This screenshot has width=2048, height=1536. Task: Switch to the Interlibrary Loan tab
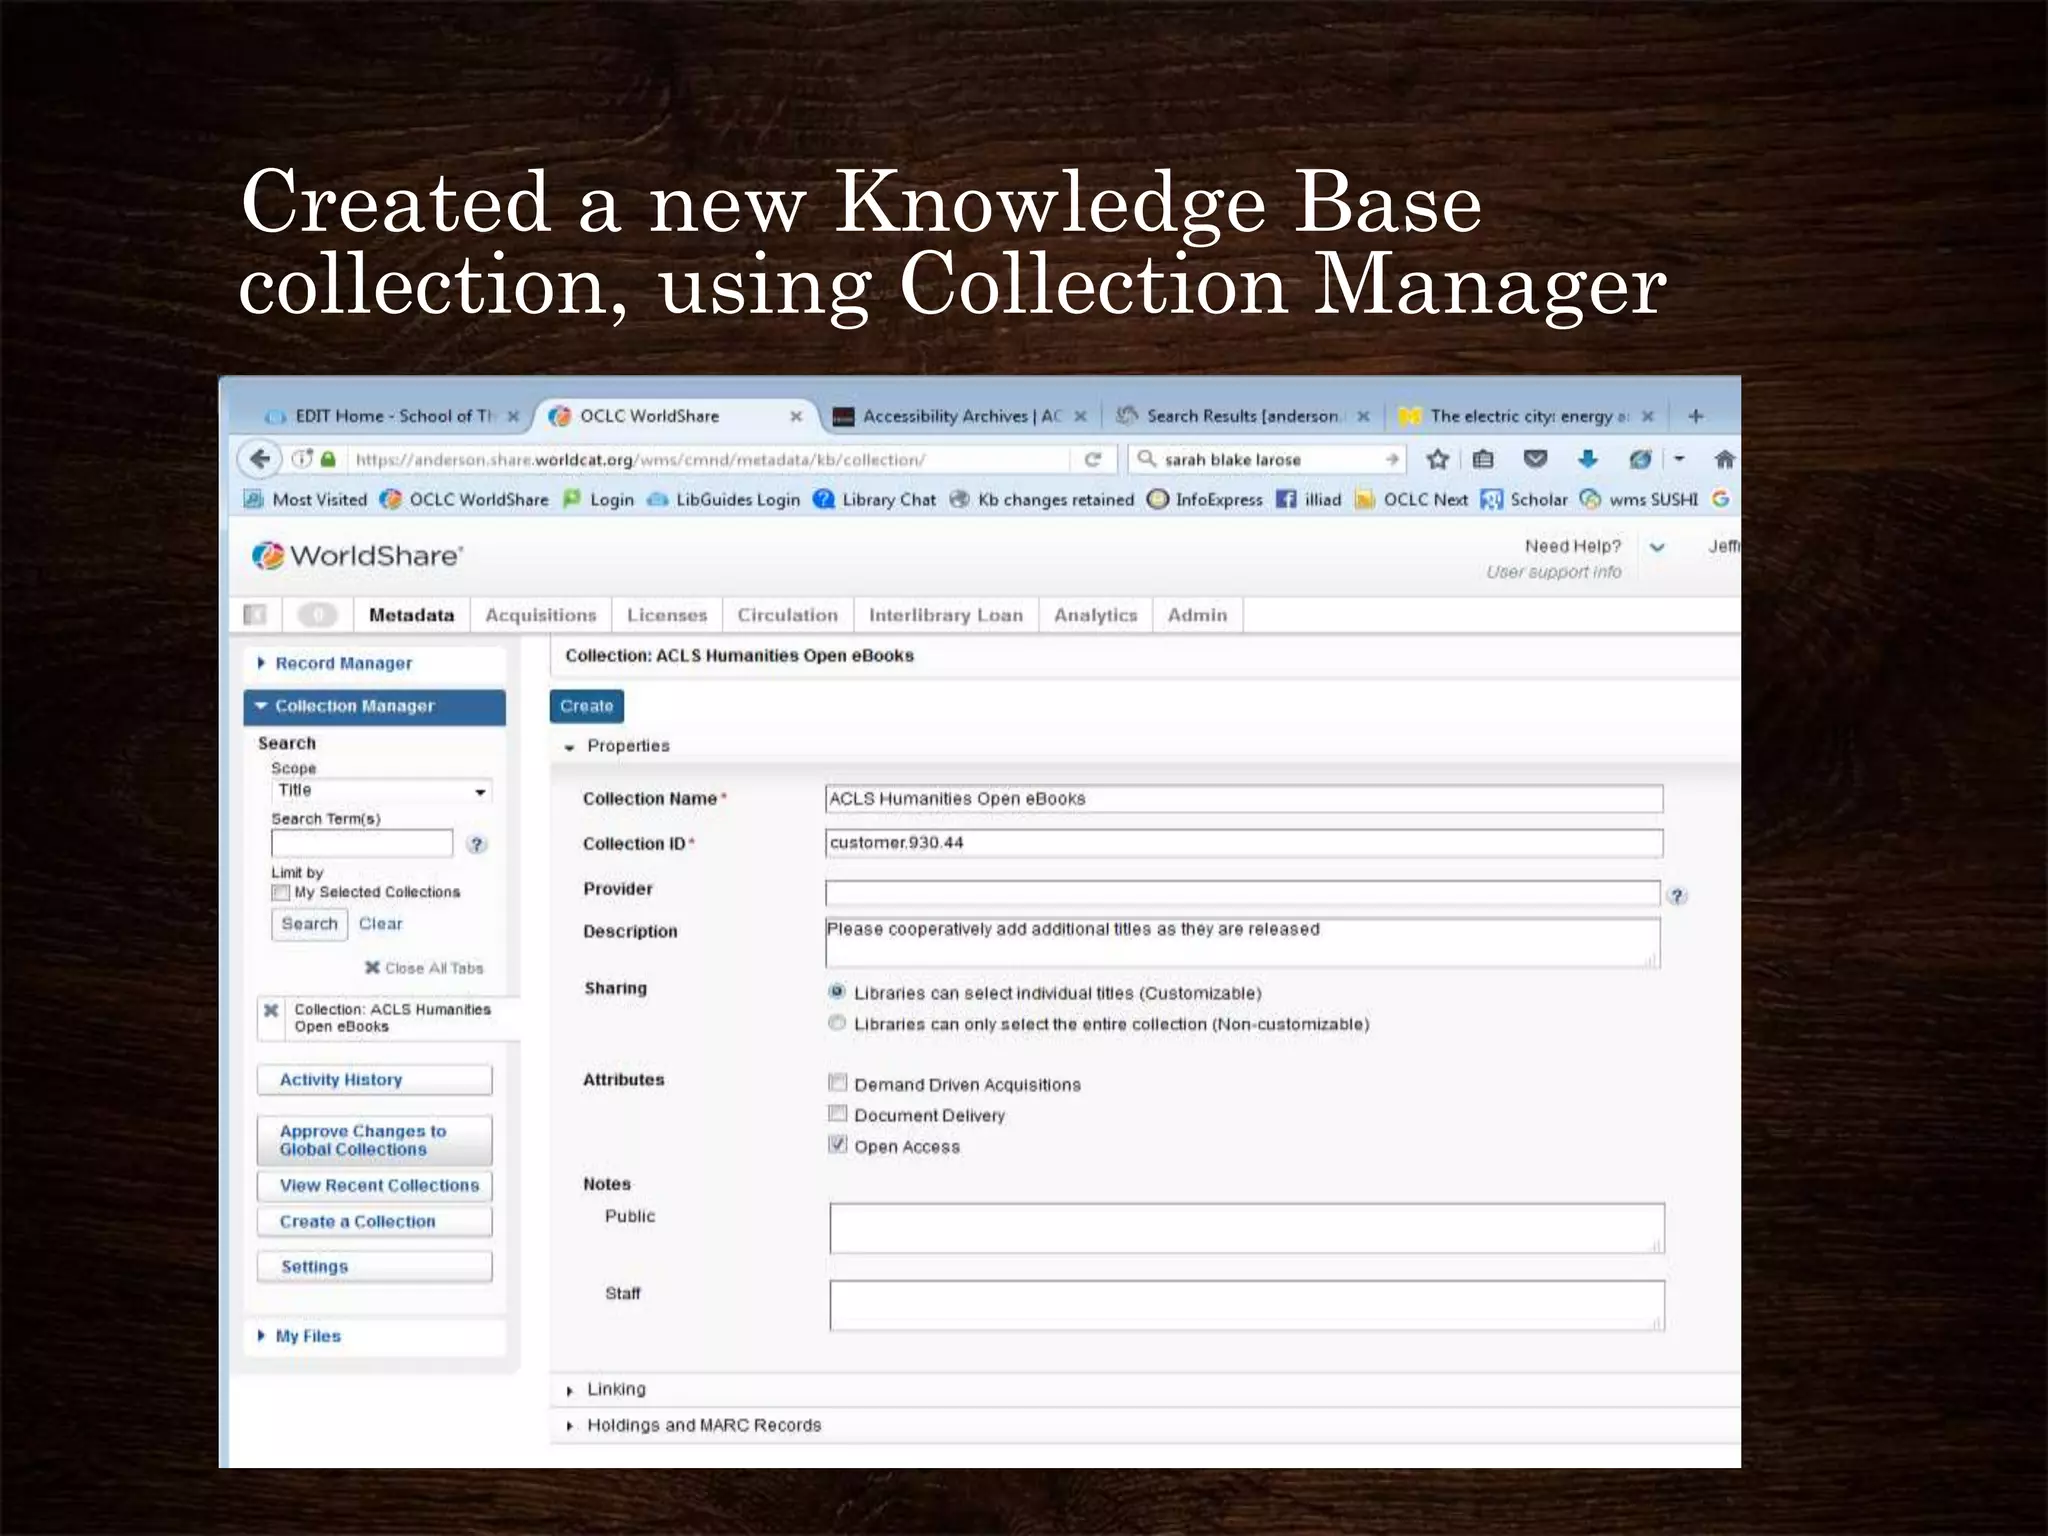(946, 615)
